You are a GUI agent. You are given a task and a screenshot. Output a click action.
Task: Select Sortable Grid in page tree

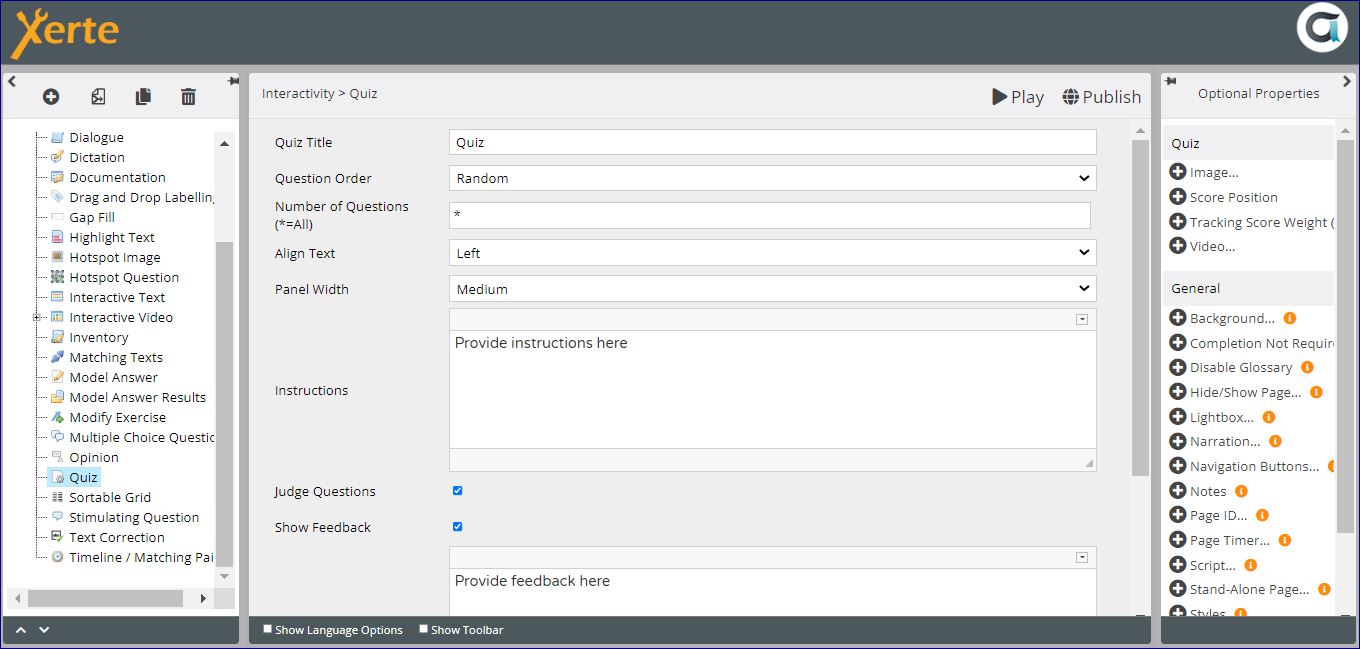[x=110, y=497]
